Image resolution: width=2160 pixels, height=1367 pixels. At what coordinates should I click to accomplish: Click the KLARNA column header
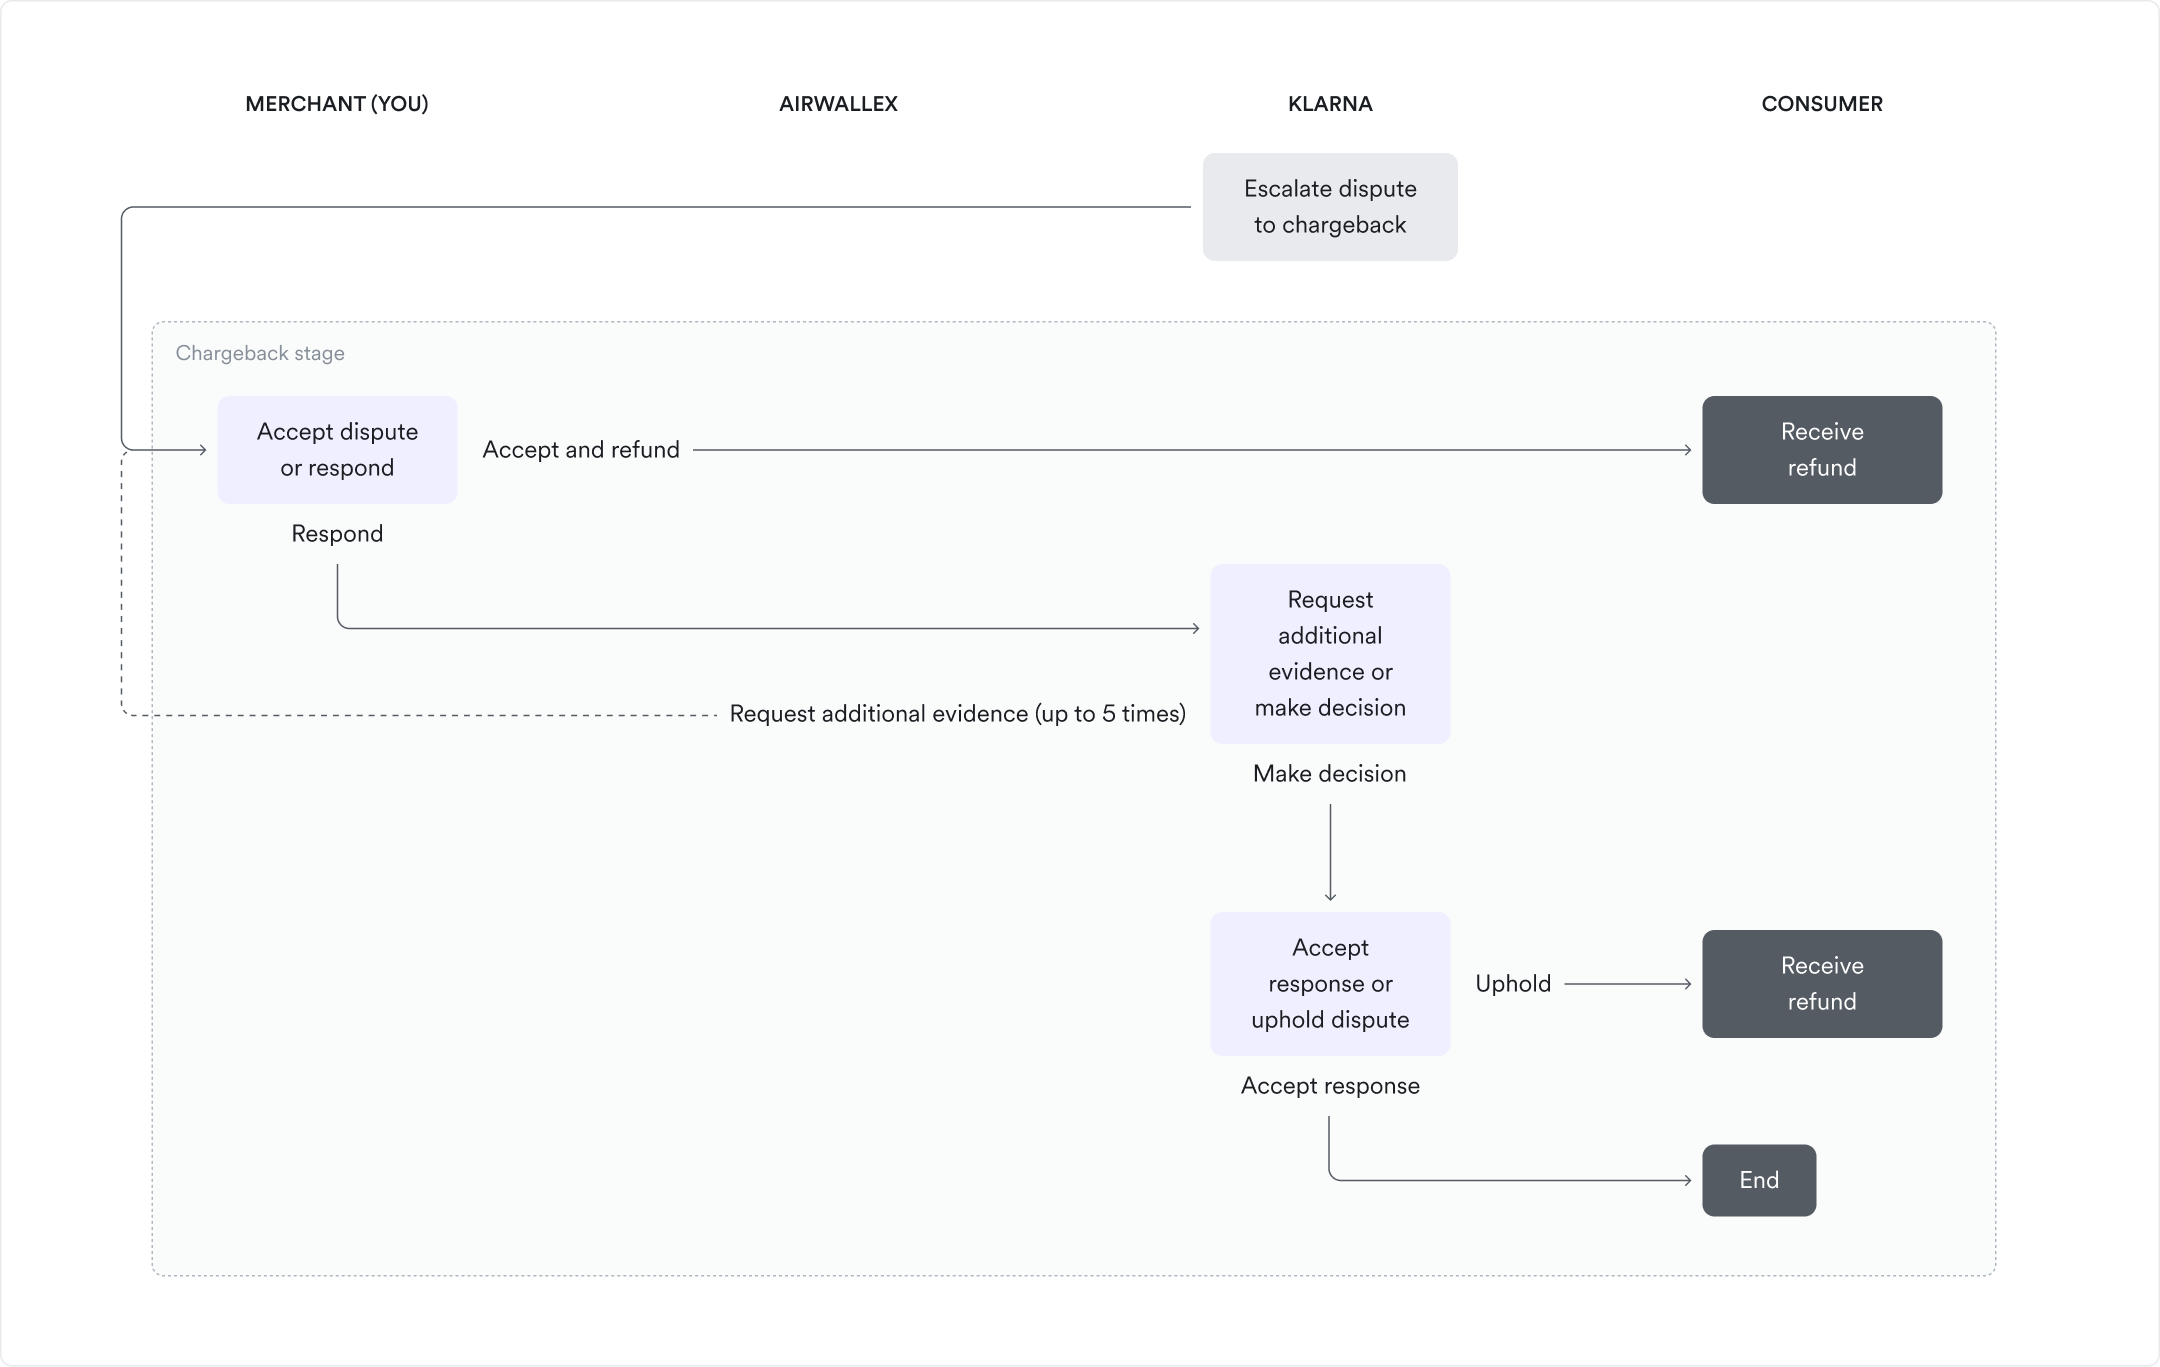click(1330, 104)
